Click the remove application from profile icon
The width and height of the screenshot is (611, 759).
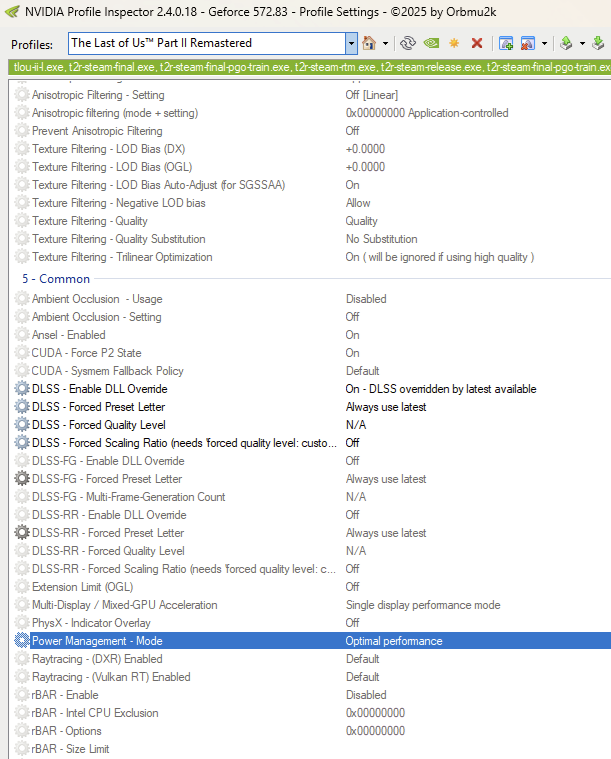pos(527,43)
